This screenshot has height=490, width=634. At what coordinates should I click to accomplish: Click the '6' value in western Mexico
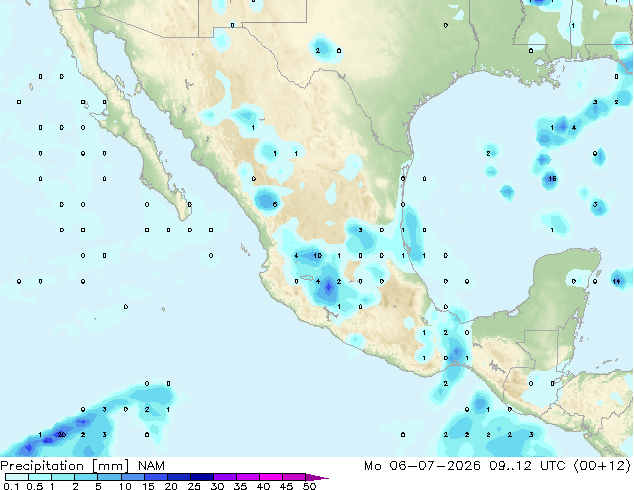pos(275,205)
